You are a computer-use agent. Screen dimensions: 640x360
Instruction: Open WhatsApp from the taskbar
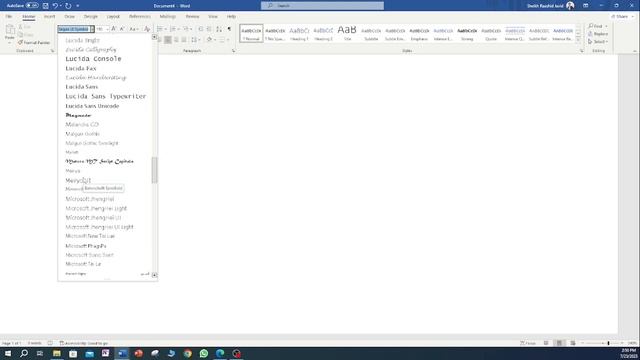(204, 353)
